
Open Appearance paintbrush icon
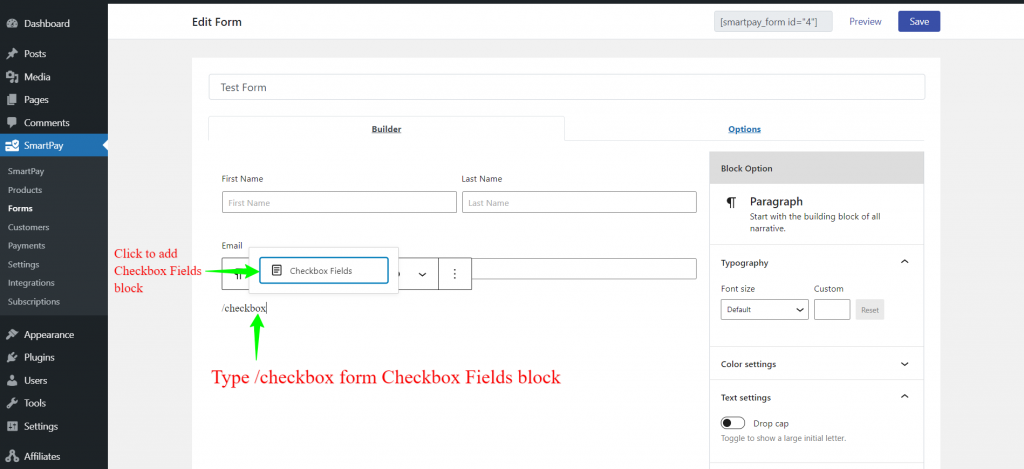click(12, 334)
